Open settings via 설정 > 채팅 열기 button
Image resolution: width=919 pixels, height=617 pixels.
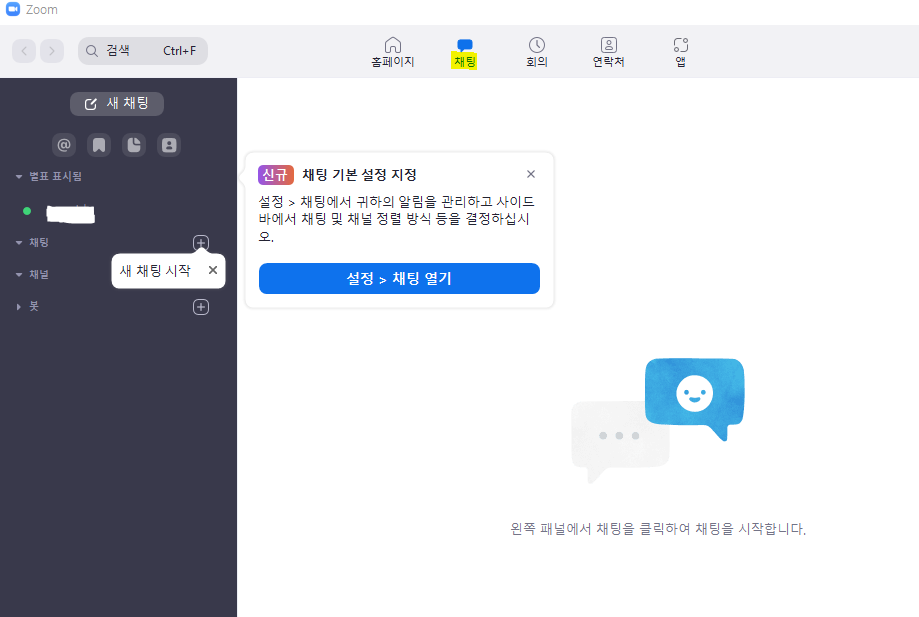pos(399,278)
